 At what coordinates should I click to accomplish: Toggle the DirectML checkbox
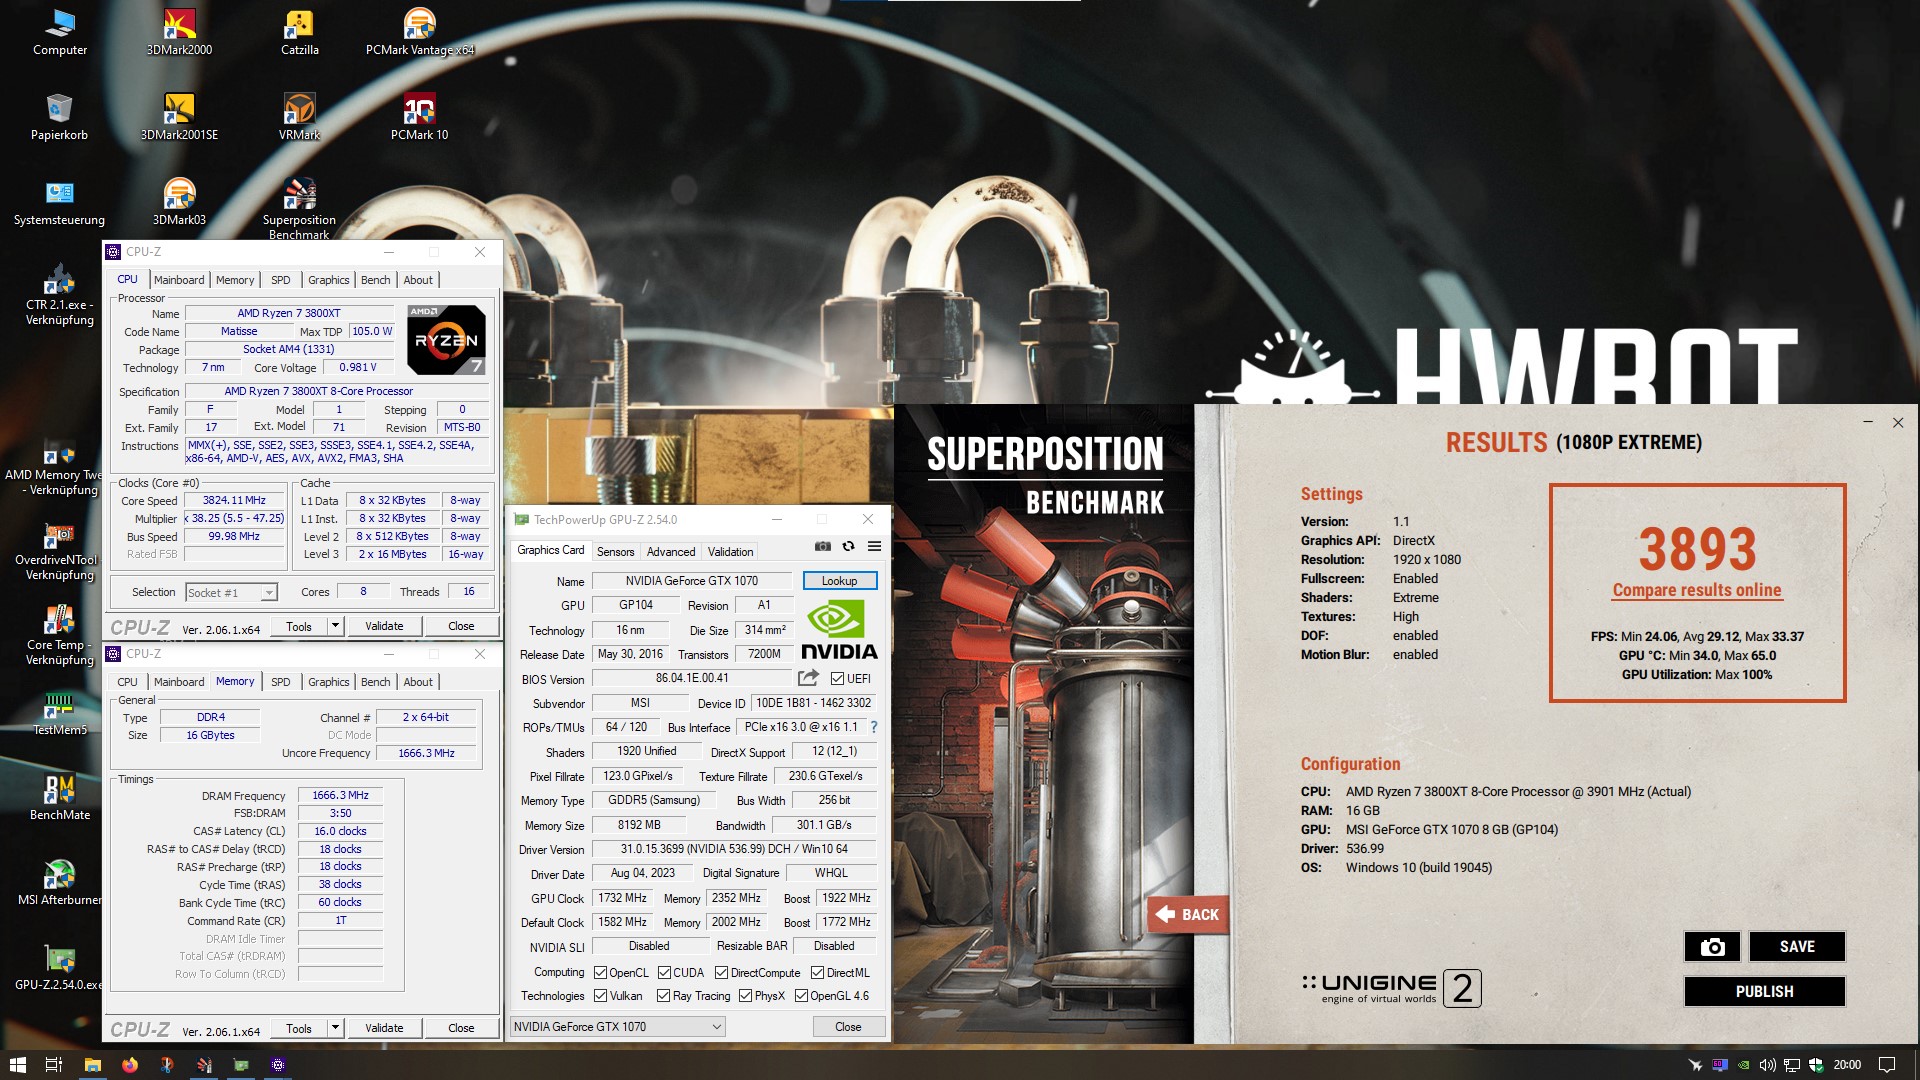pyautogui.click(x=817, y=972)
